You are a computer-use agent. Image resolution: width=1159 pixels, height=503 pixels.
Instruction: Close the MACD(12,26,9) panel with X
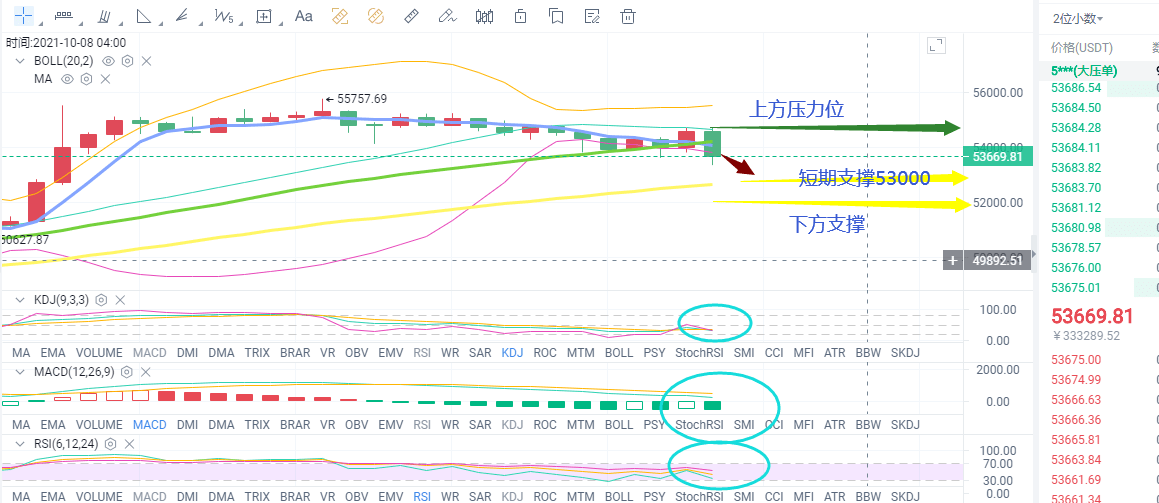[146, 372]
